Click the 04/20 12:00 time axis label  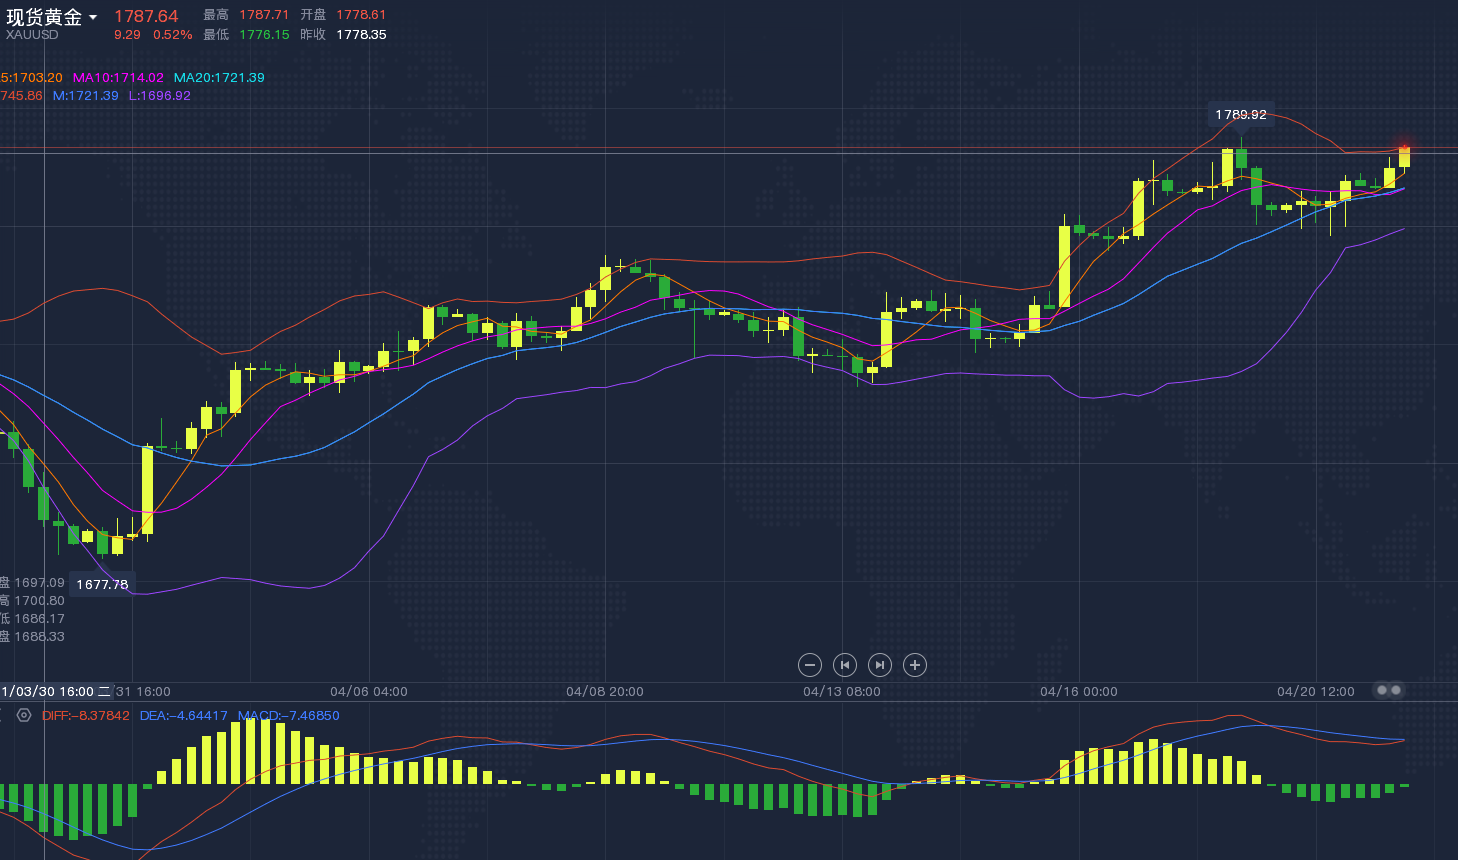coord(1316,692)
